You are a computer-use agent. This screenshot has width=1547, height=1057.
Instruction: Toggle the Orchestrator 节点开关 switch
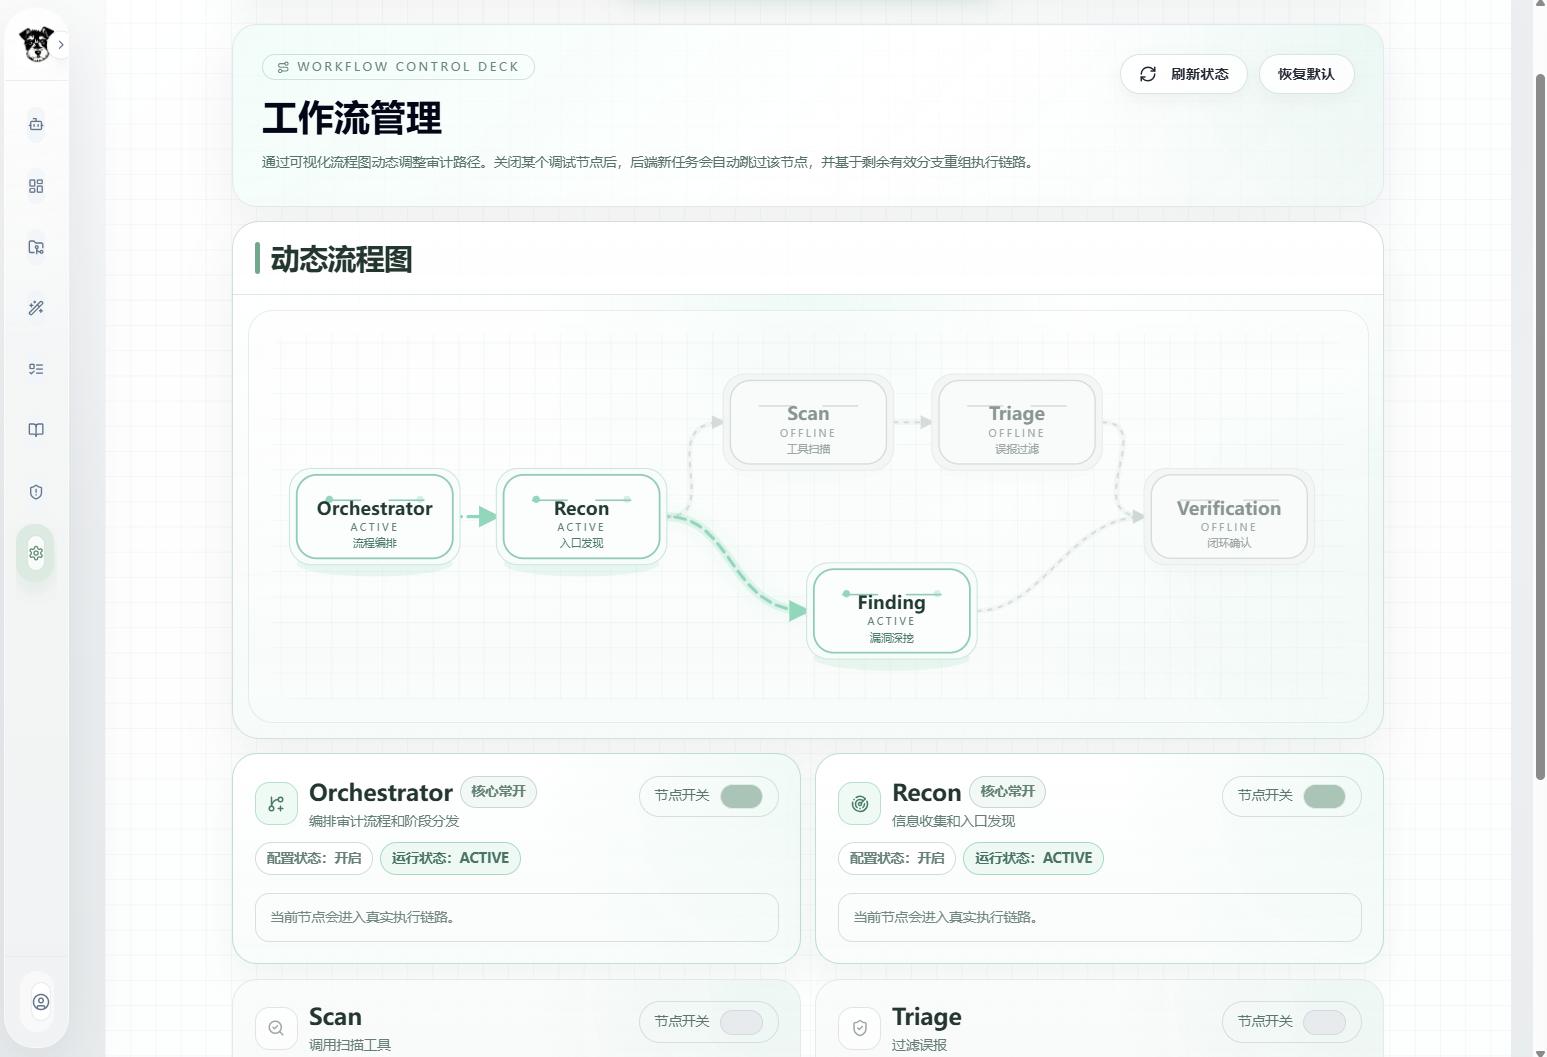click(741, 796)
